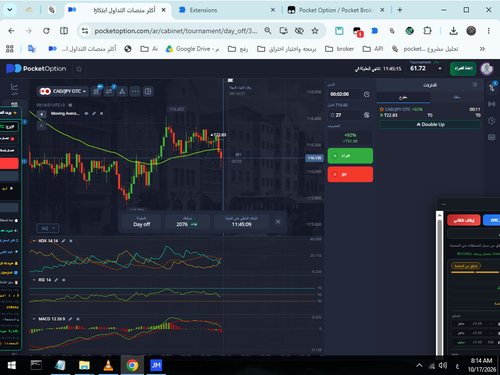Collapse the RSI 14 panel
Viewport: 500px width, 375px height.
point(34,280)
